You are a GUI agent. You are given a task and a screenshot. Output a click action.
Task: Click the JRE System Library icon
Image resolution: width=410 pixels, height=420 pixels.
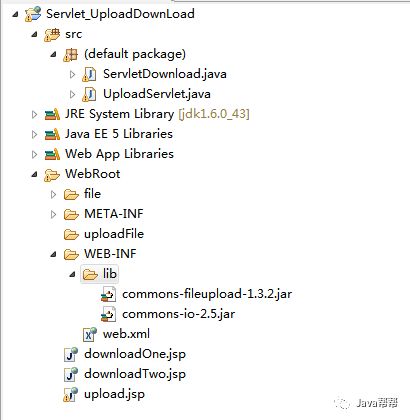52,115
